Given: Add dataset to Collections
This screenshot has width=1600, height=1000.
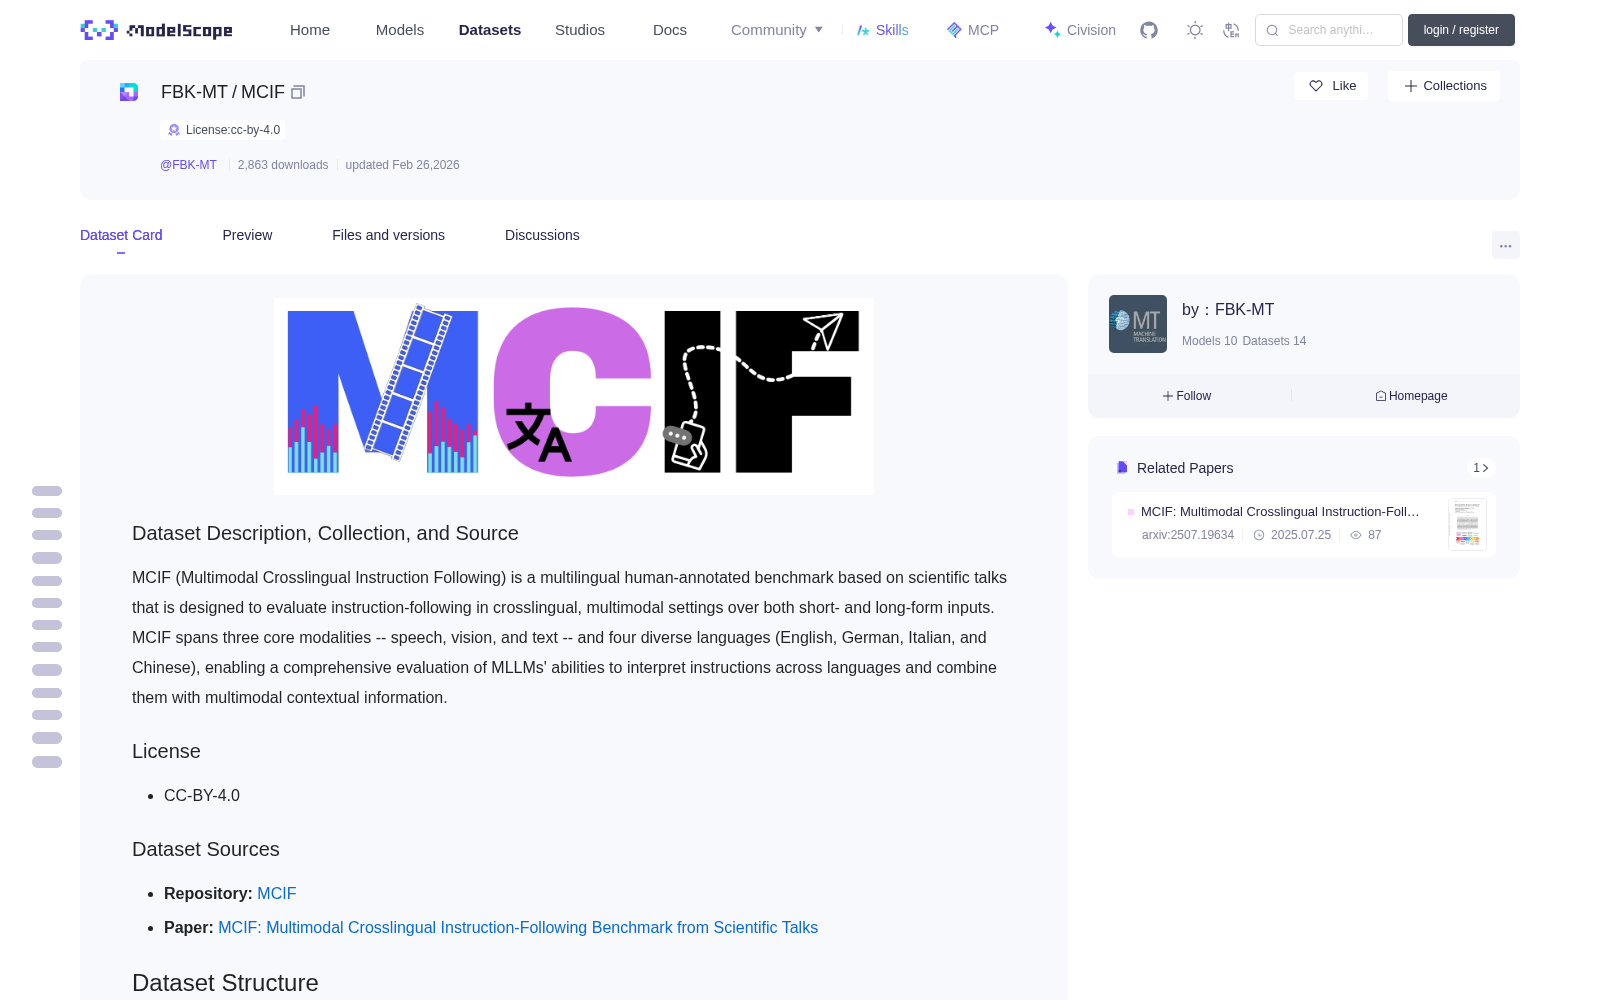Looking at the screenshot, I should click(x=1444, y=86).
